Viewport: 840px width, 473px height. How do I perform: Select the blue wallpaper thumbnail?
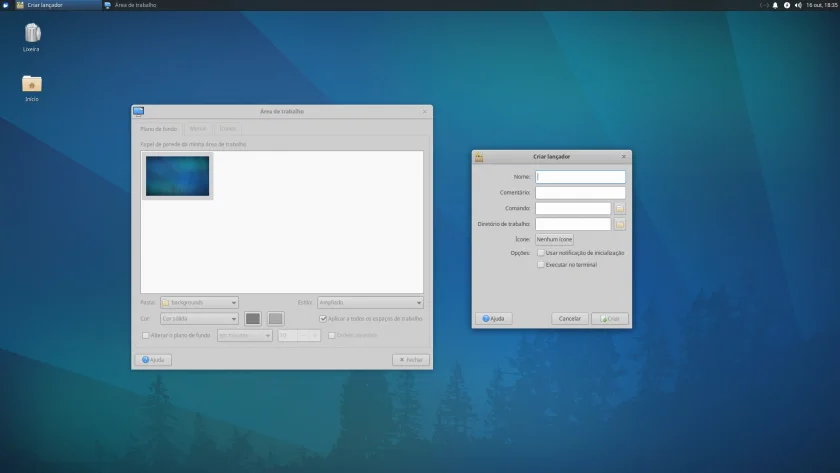177,176
